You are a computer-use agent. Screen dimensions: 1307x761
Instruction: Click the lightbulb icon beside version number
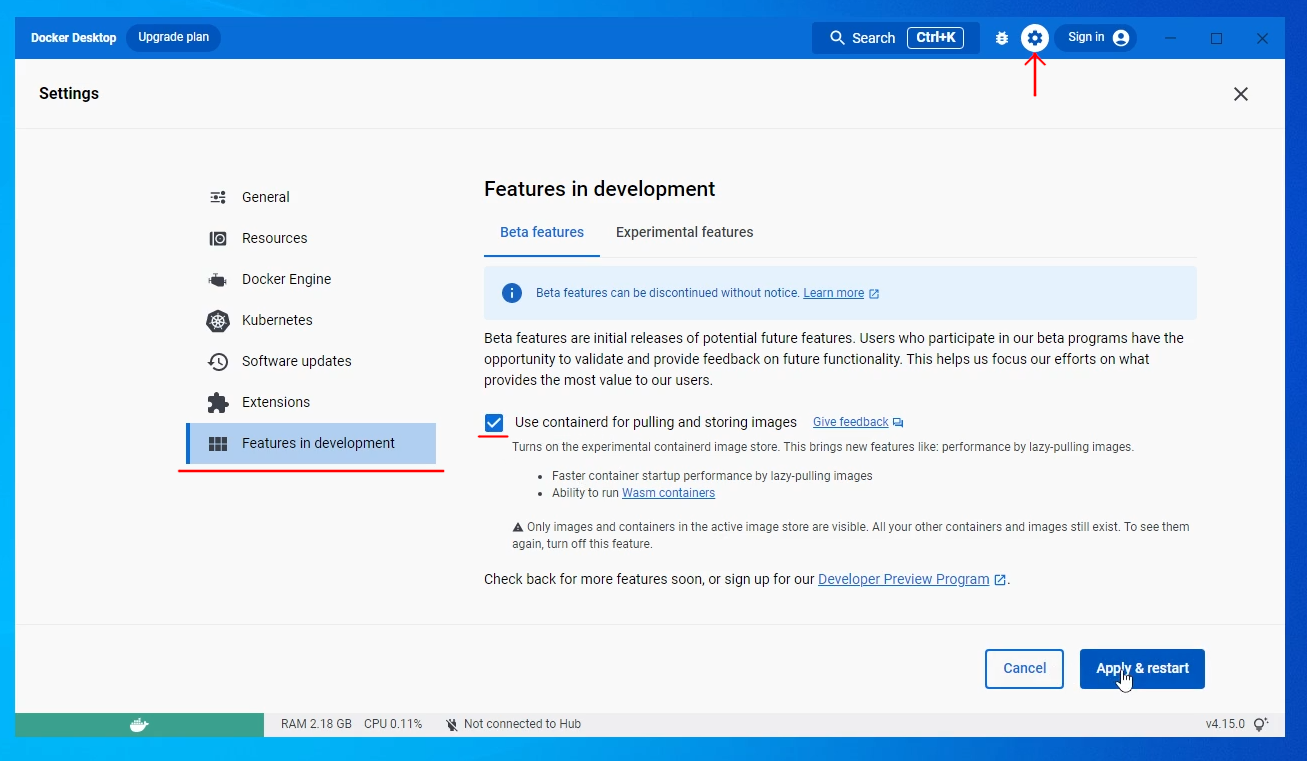(1261, 724)
